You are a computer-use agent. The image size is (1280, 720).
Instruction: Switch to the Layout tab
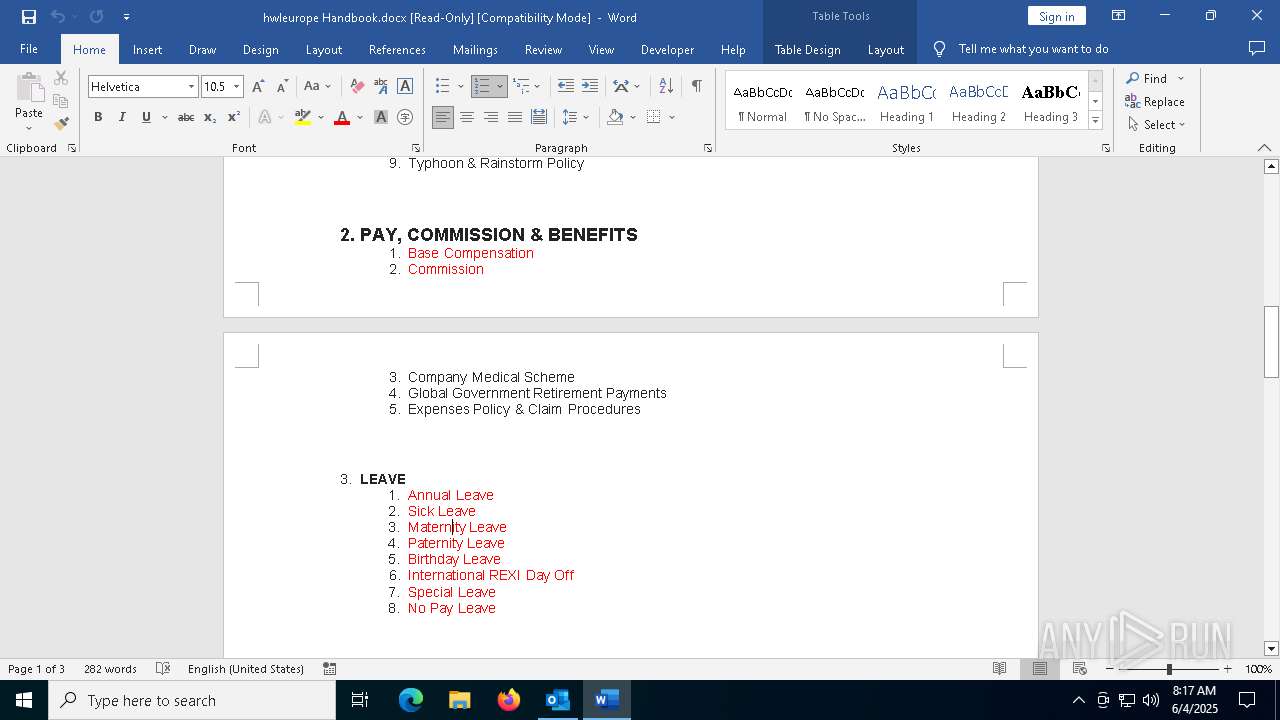(323, 49)
